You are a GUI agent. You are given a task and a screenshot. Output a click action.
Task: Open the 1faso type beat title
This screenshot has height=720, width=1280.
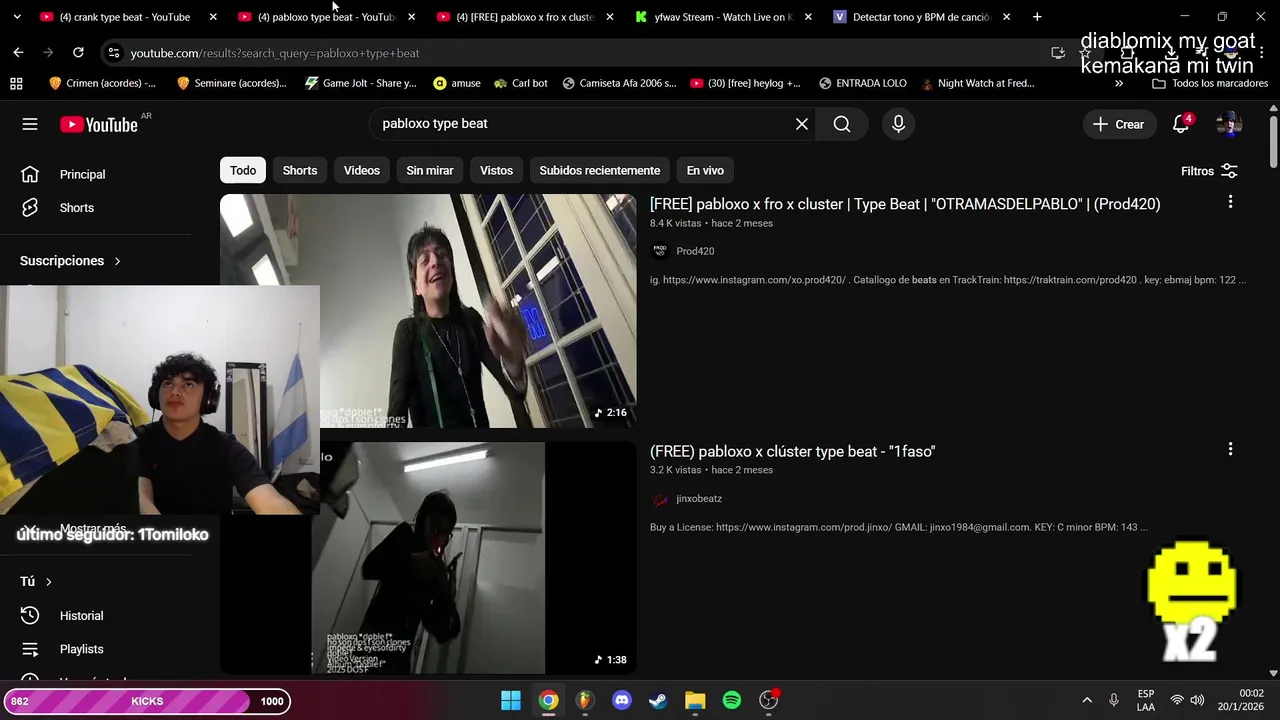coord(792,452)
